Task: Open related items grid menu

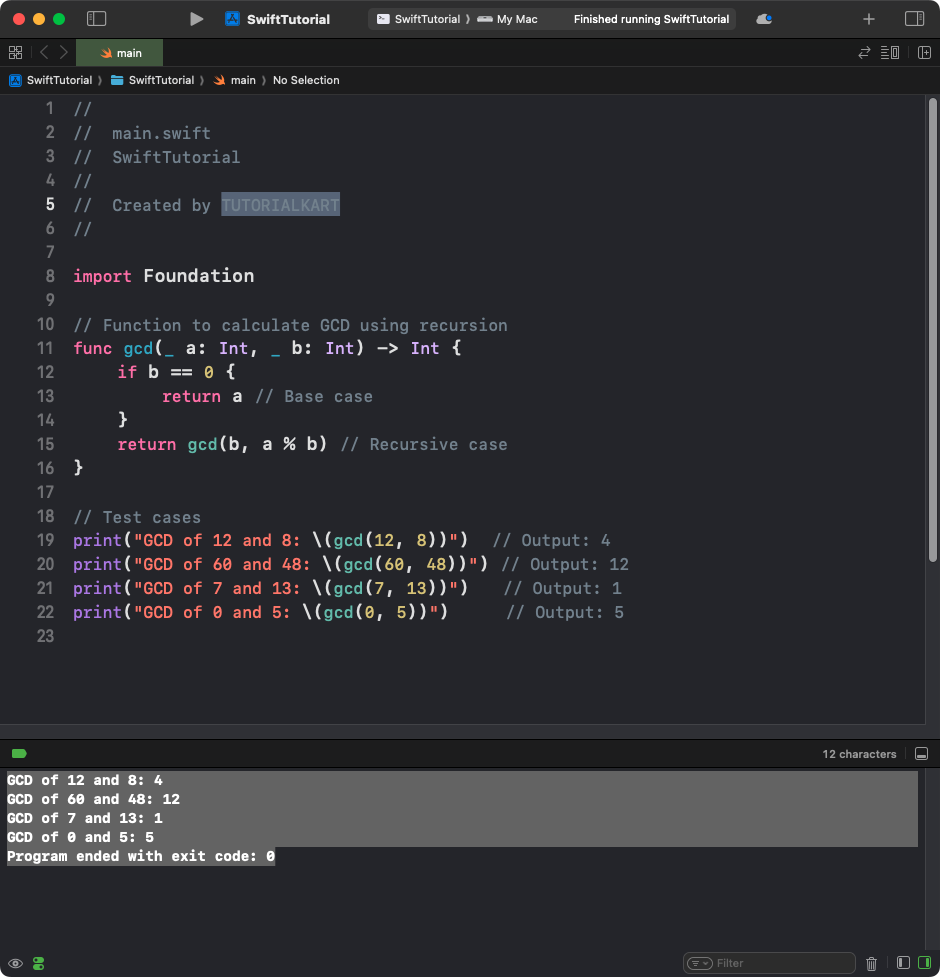Action: [x=15, y=53]
